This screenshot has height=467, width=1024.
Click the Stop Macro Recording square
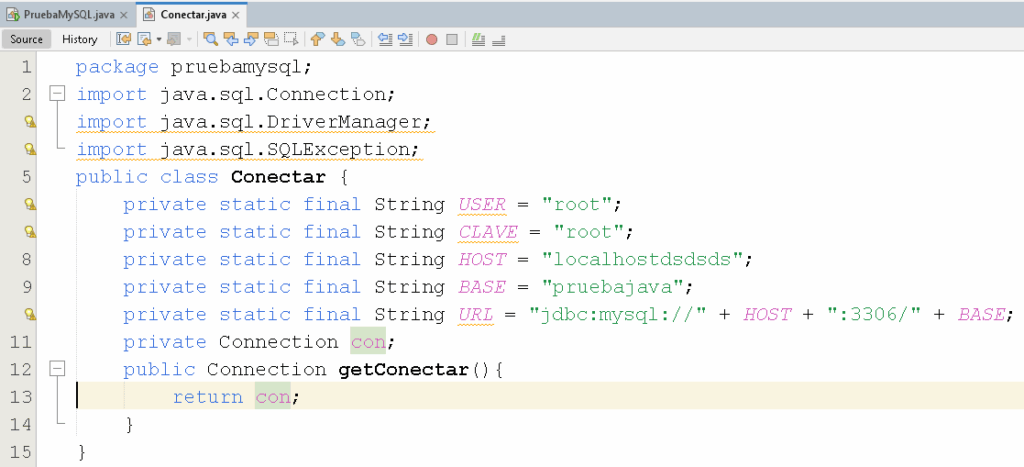tap(452, 39)
